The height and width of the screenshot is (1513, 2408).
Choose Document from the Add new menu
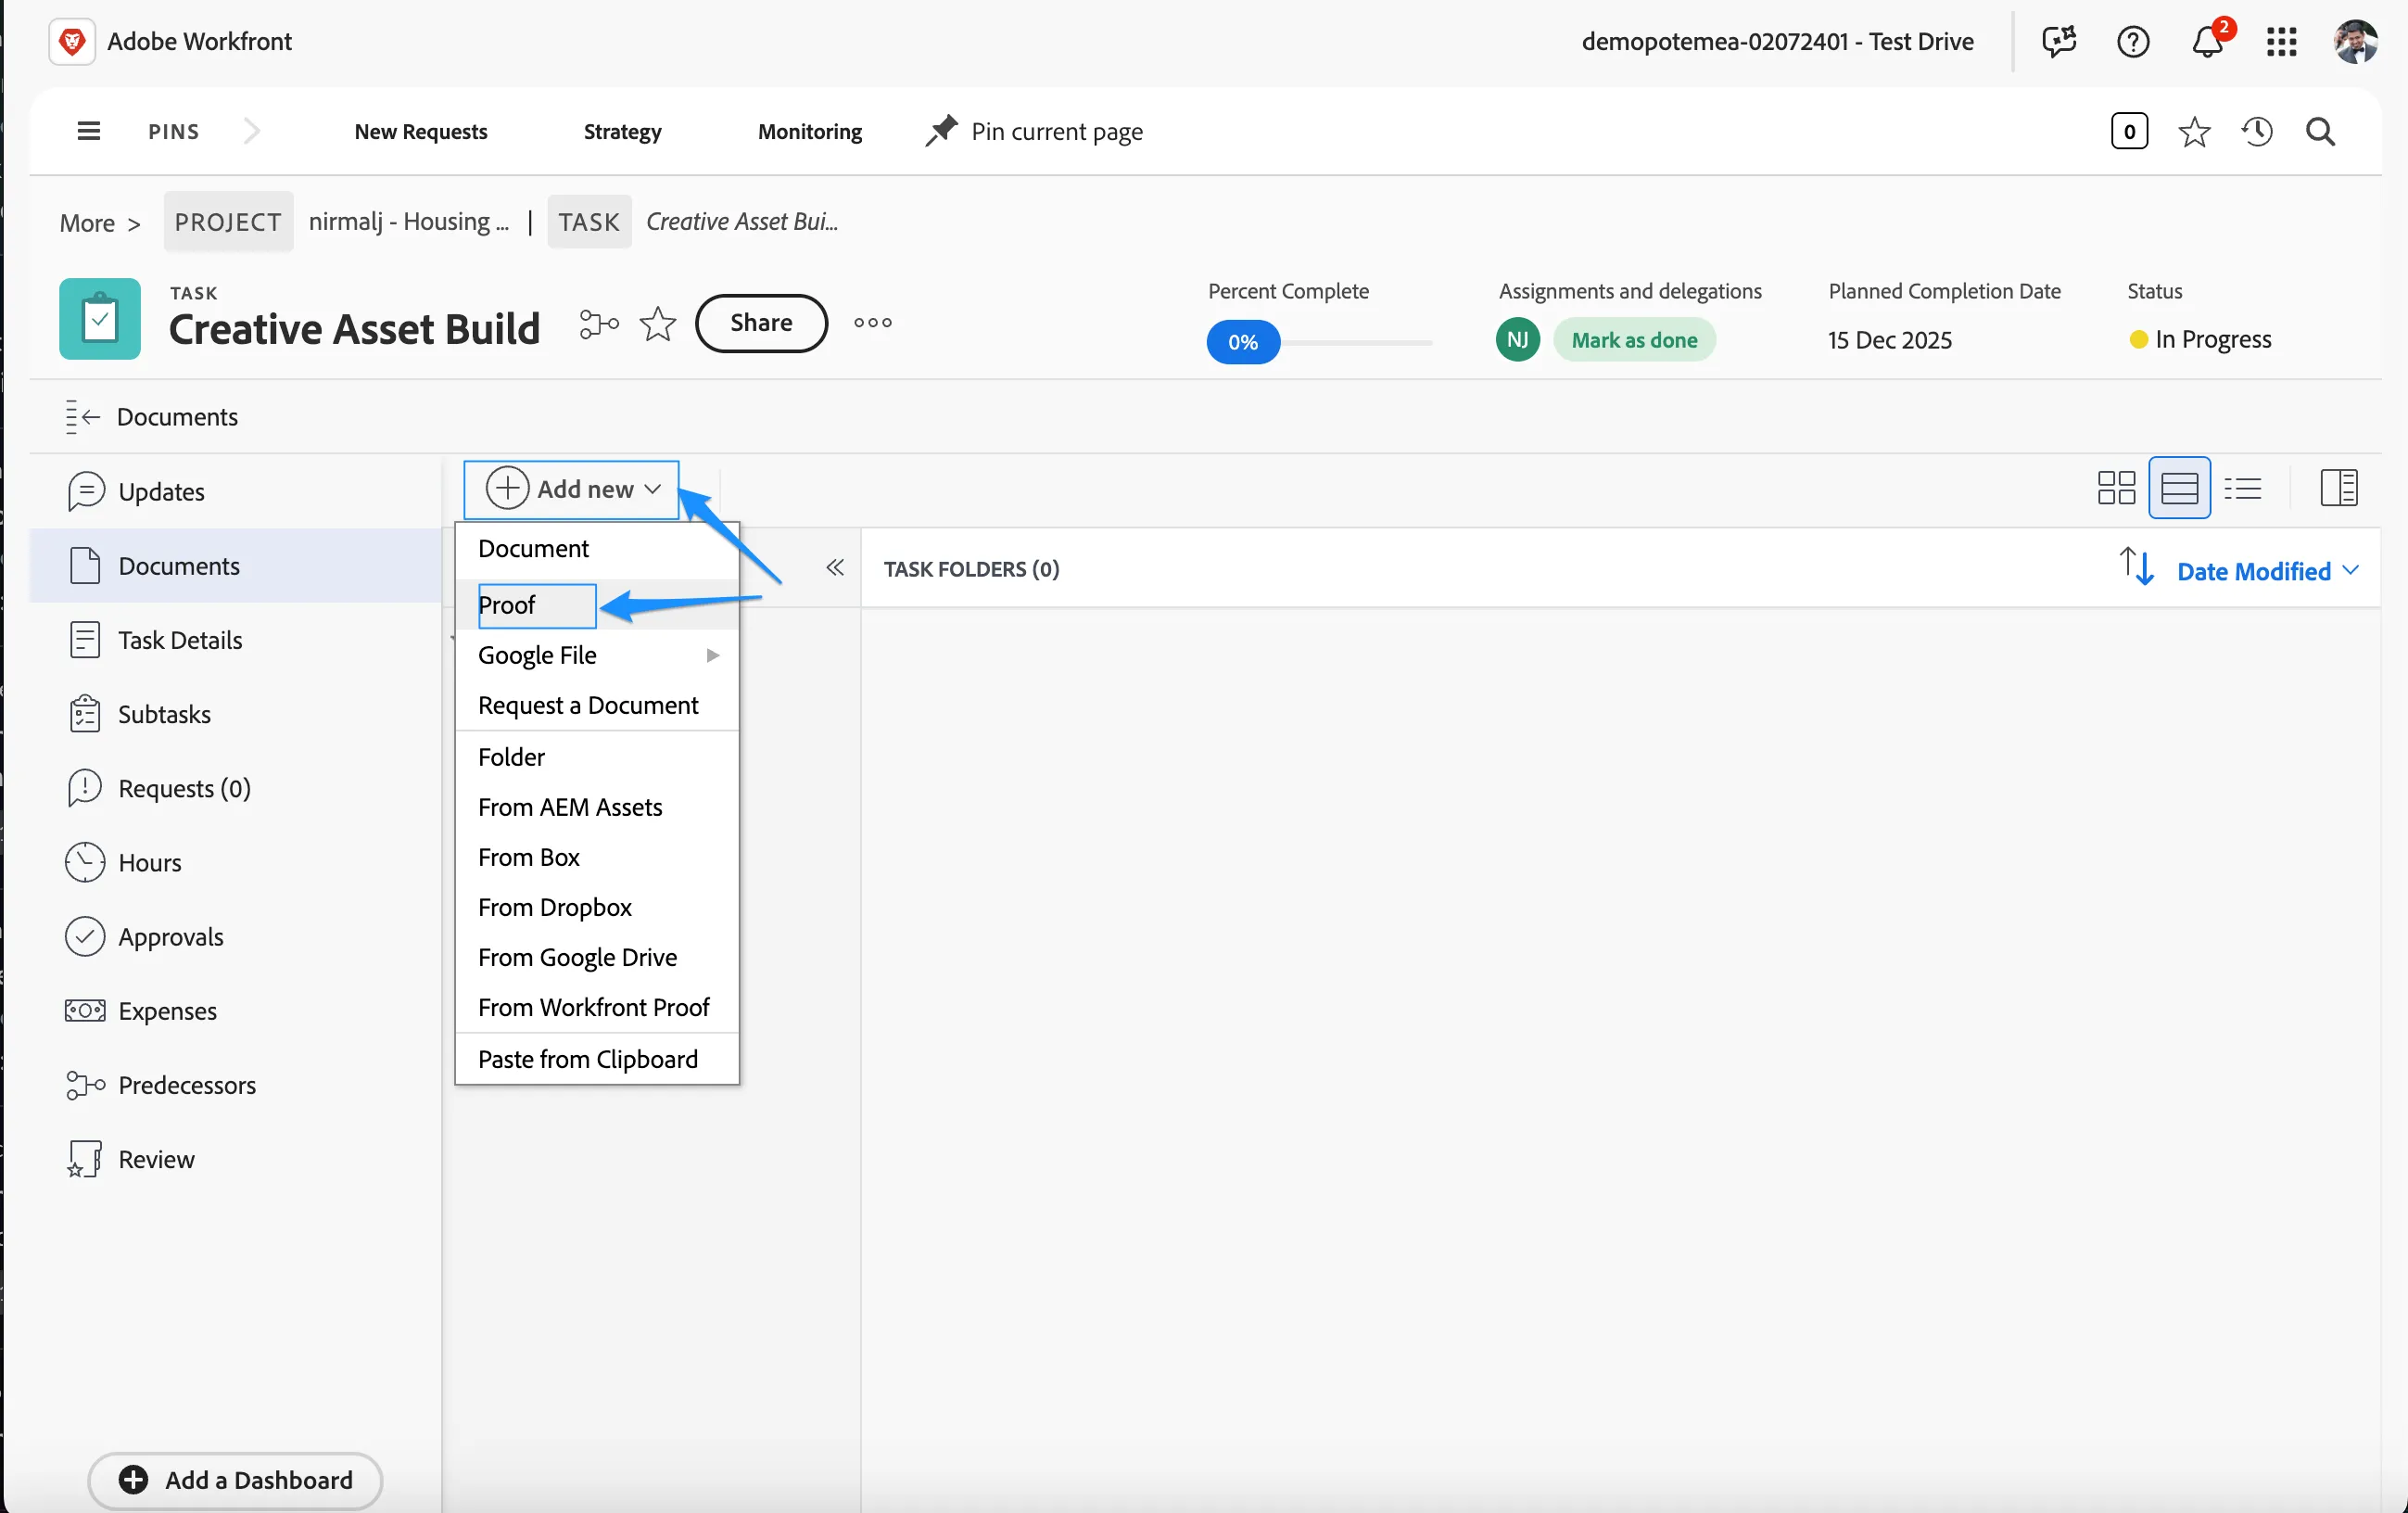[x=598, y=548]
